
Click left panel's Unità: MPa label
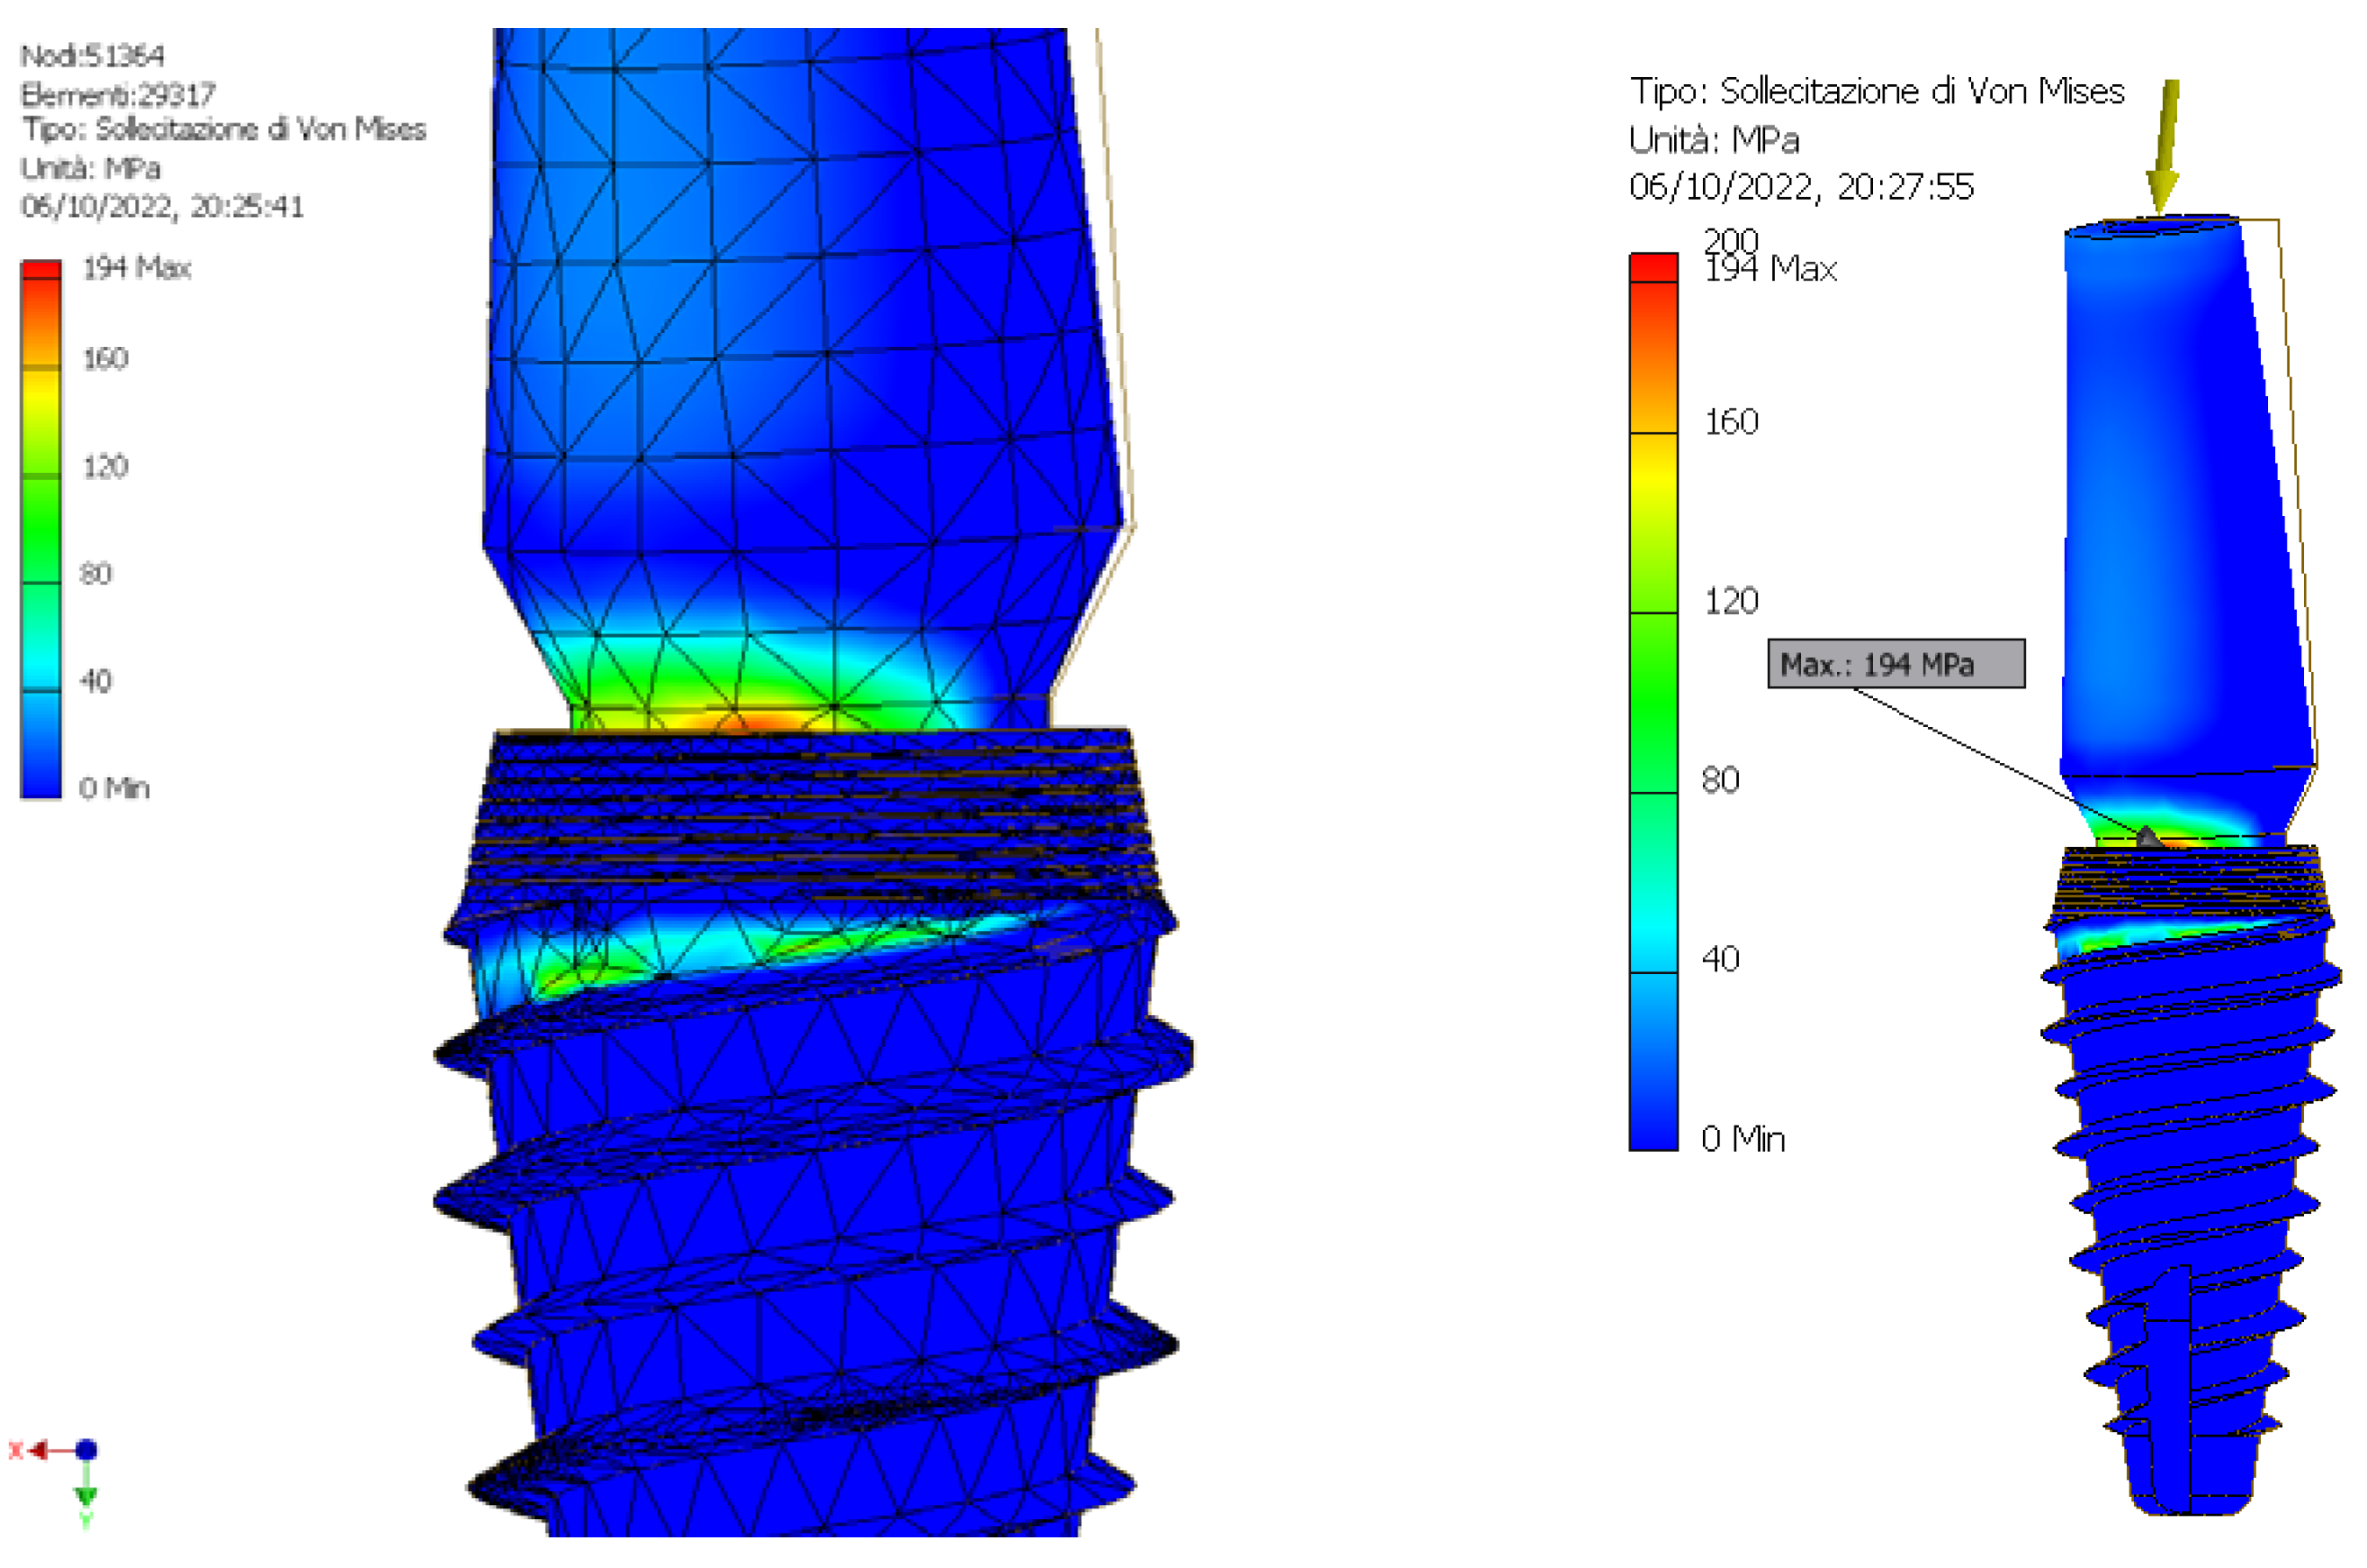click(x=91, y=168)
